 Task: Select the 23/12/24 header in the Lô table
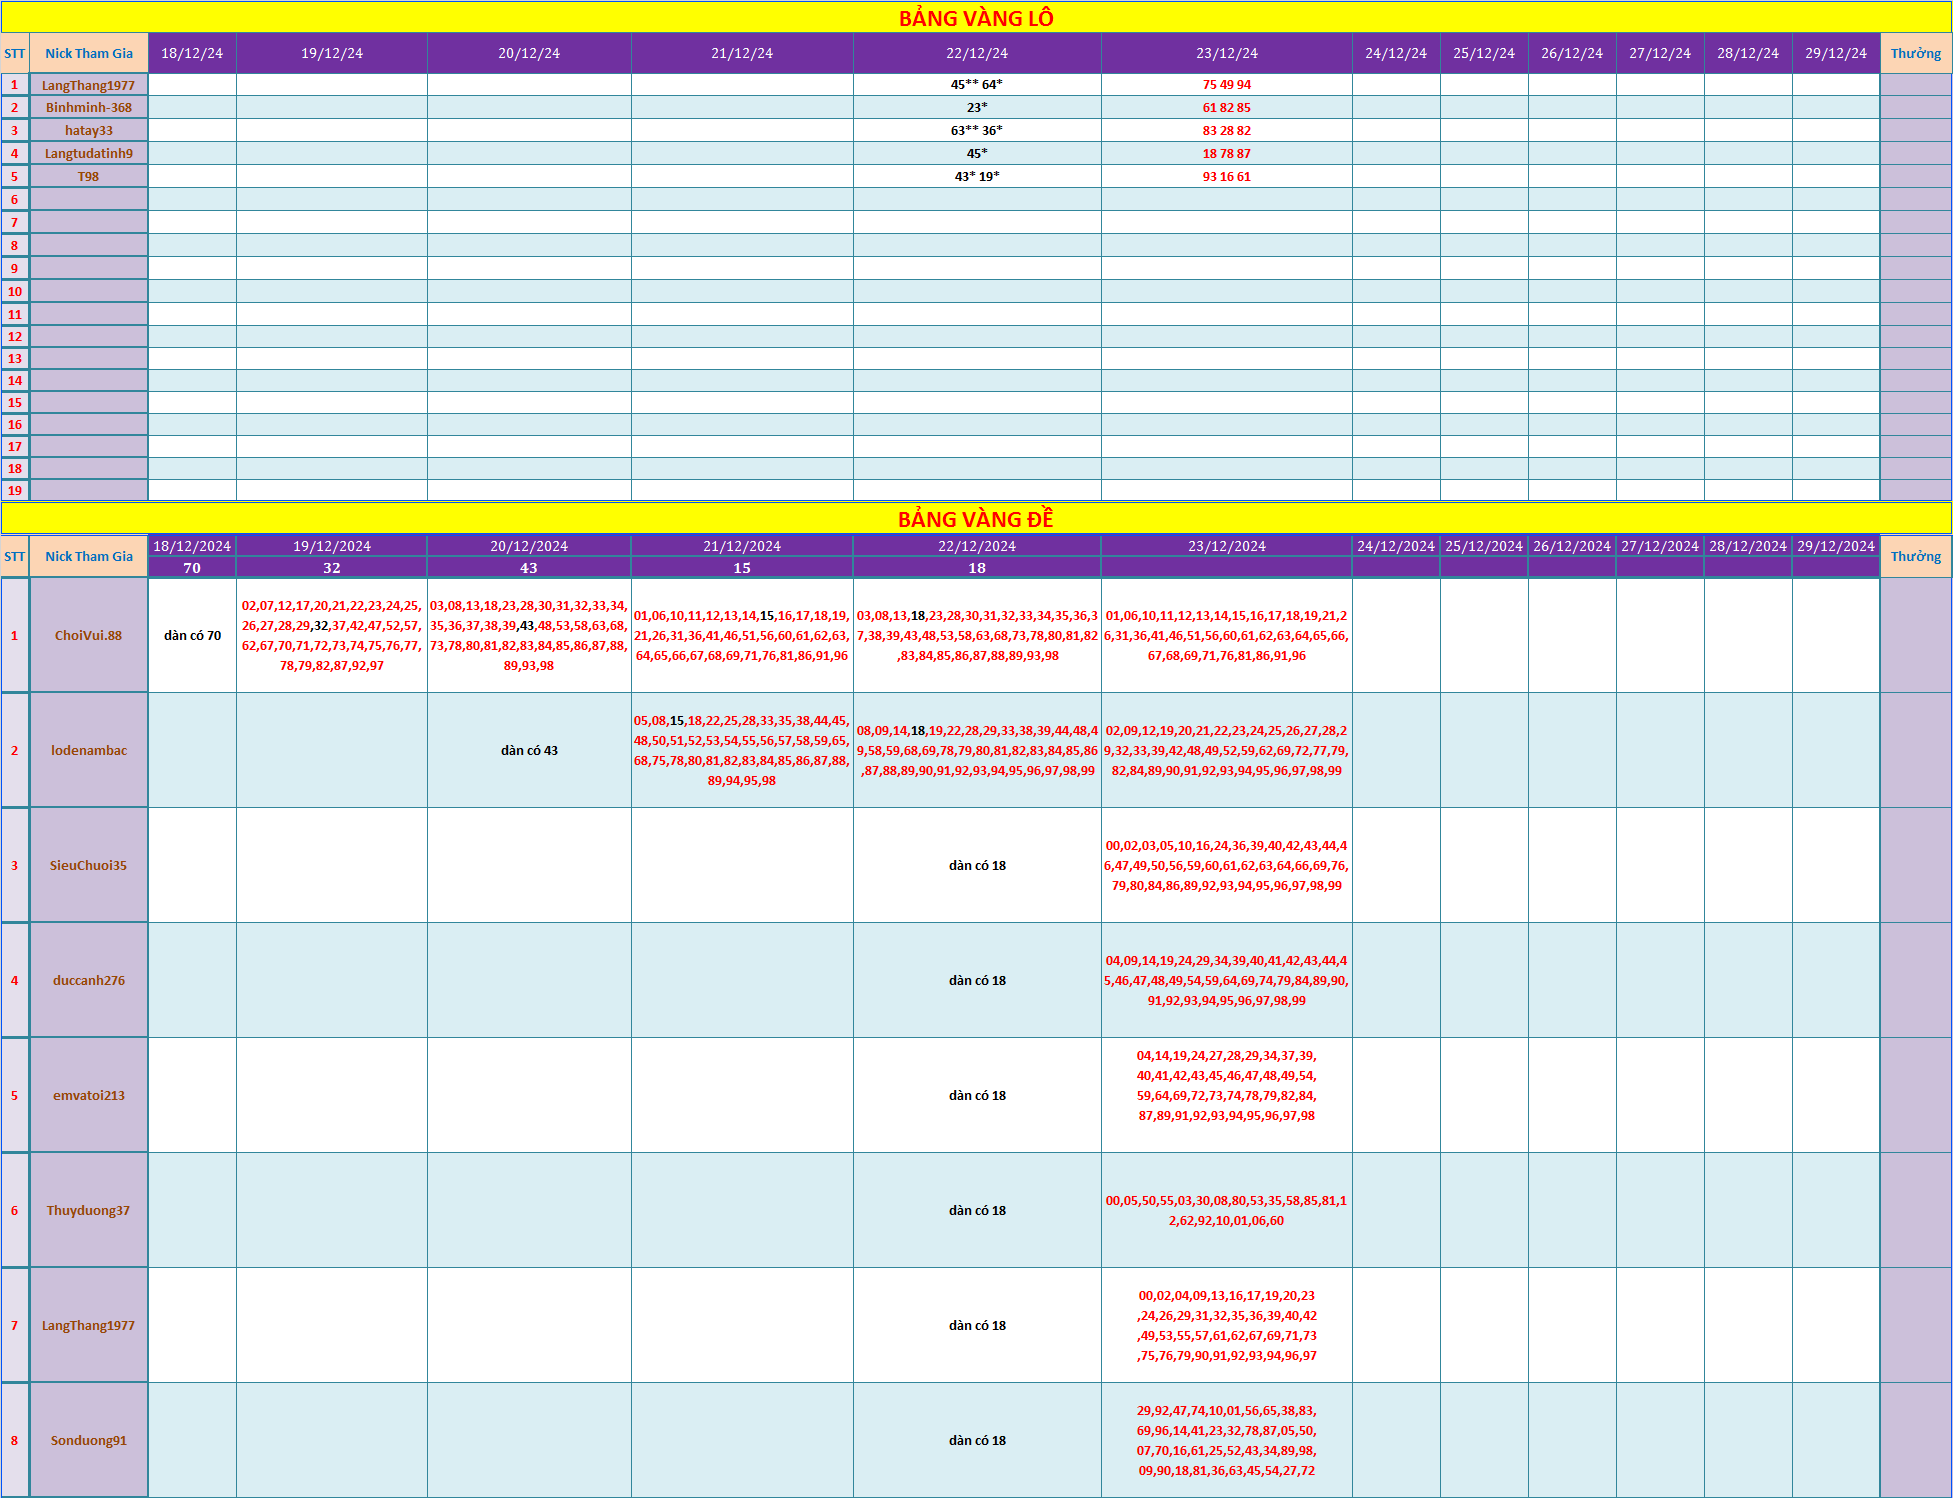1227,54
